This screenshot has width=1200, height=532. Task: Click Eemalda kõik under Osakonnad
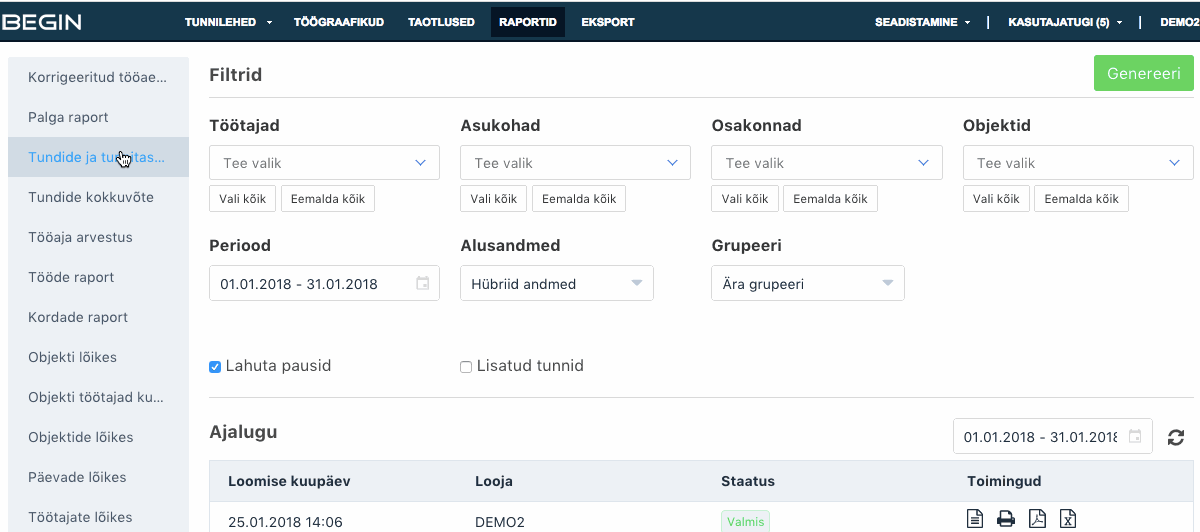[x=830, y=199]
